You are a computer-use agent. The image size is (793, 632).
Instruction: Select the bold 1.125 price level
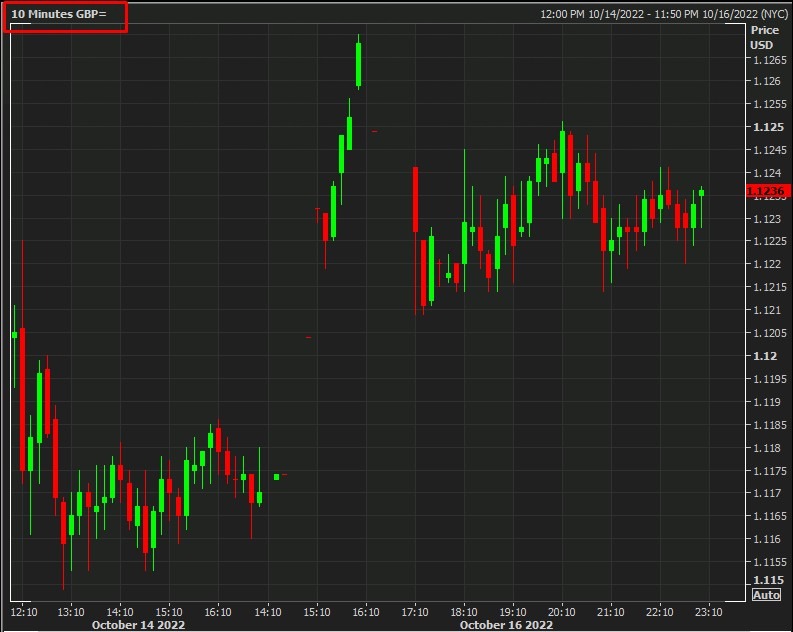[x=768, y=127]
